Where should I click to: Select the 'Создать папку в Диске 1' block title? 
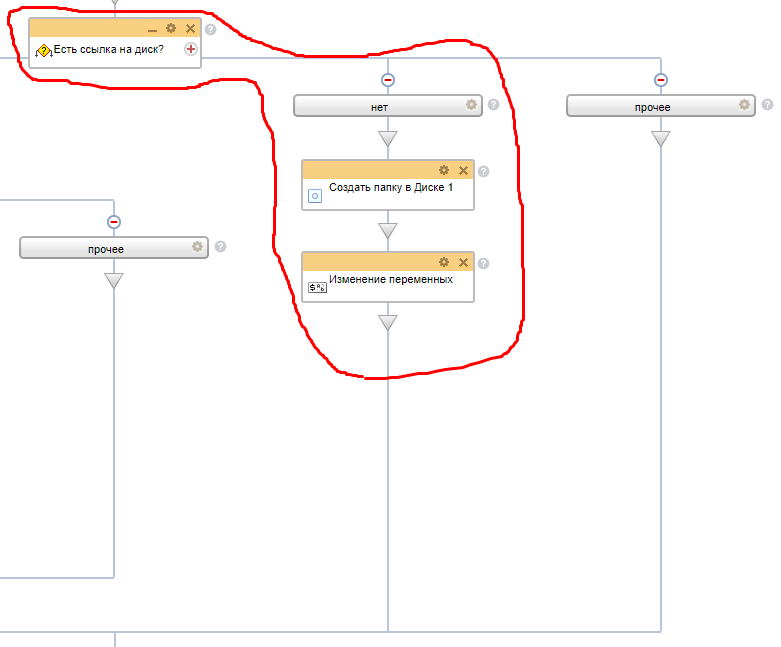tap(385, 188)
